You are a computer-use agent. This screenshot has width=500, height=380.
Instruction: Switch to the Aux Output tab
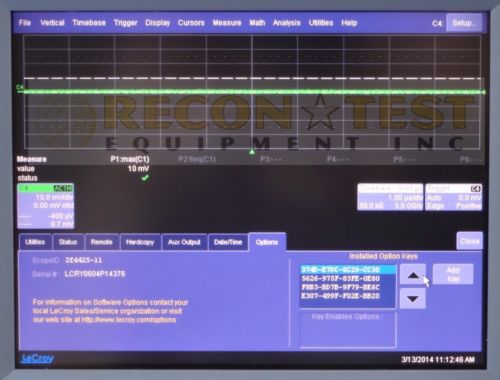[x=184, y=242]
